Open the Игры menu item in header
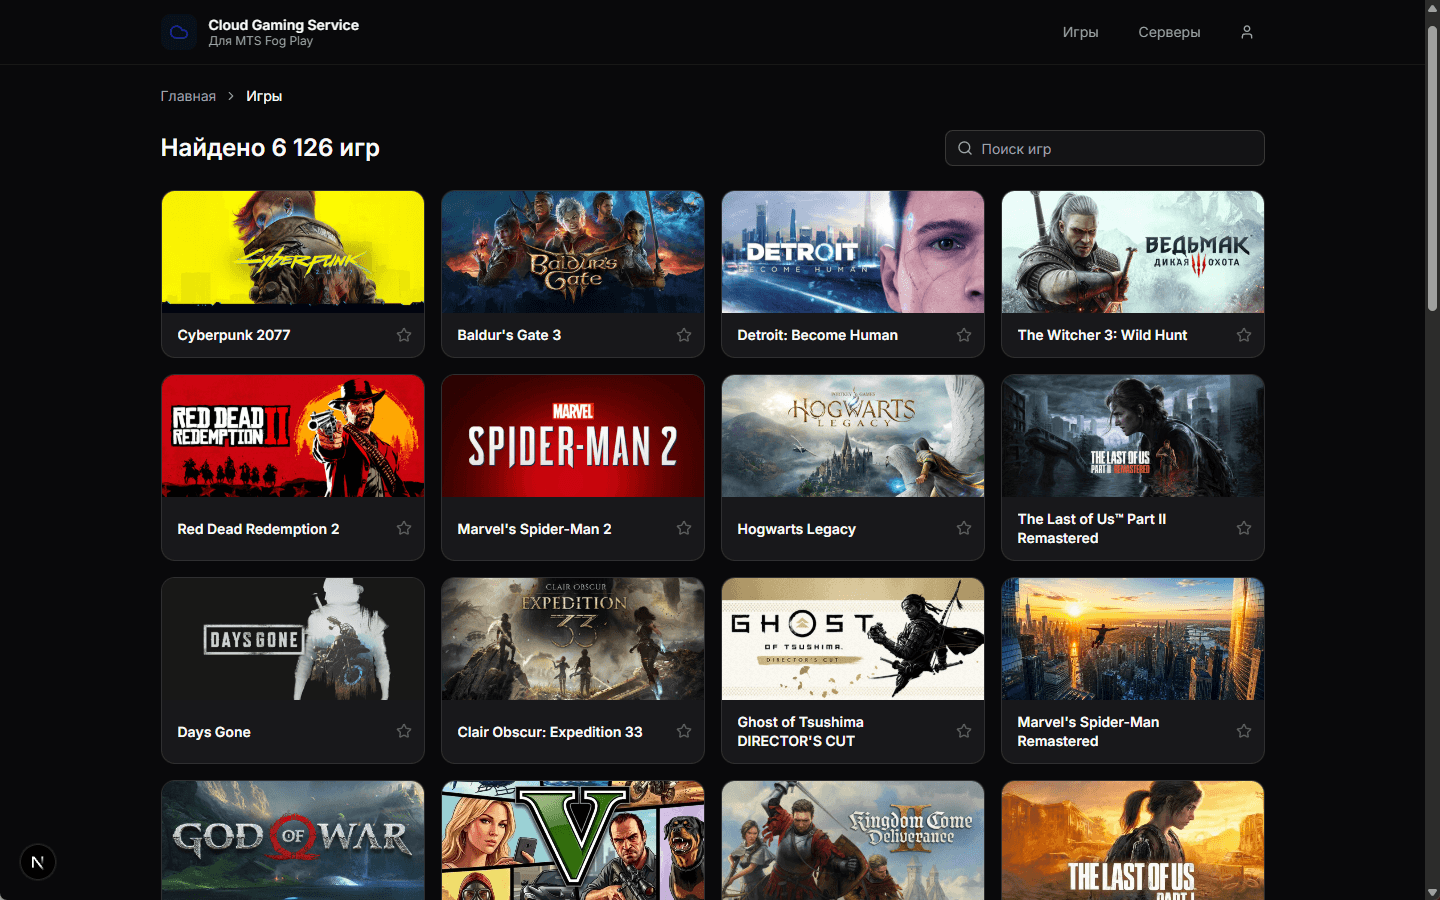 (x=1080, y=32)
